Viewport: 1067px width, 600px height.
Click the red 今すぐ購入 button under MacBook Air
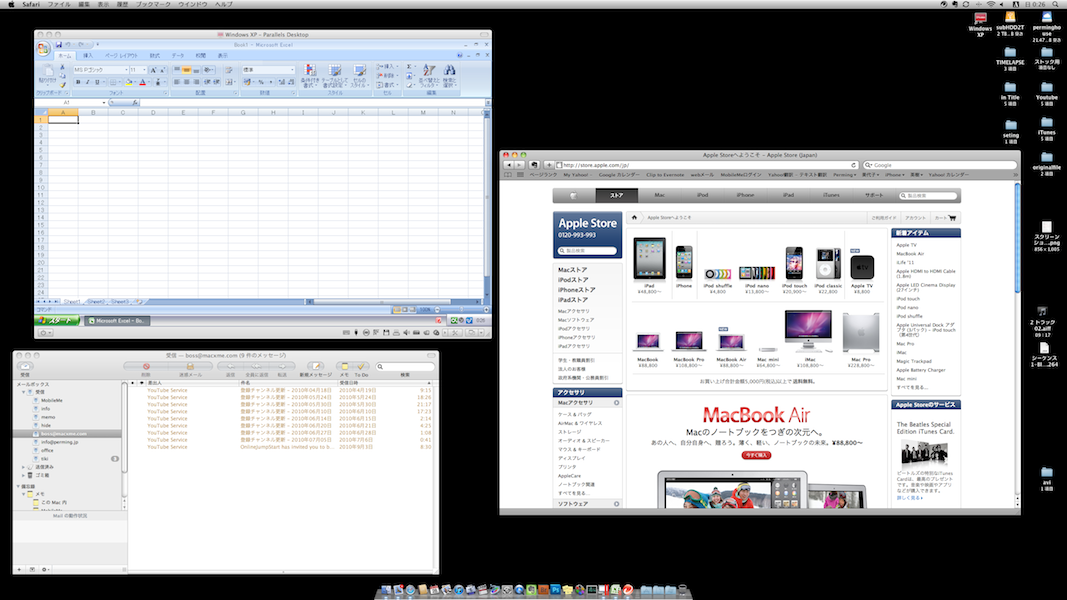tap(755, 455)
